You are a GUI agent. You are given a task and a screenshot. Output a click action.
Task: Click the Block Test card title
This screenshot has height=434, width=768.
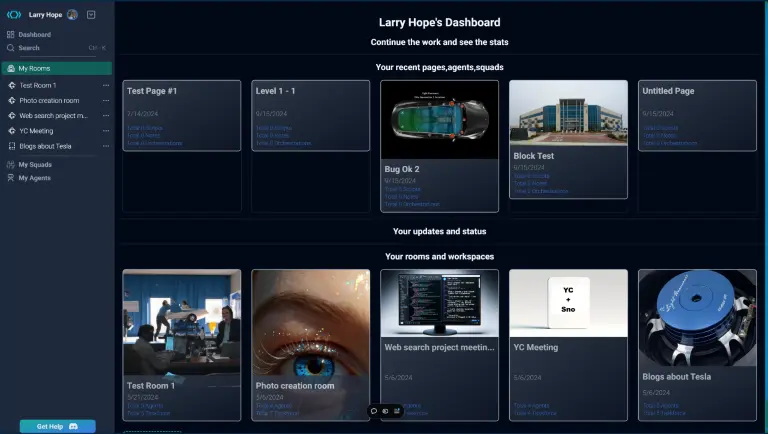point(533,156)
